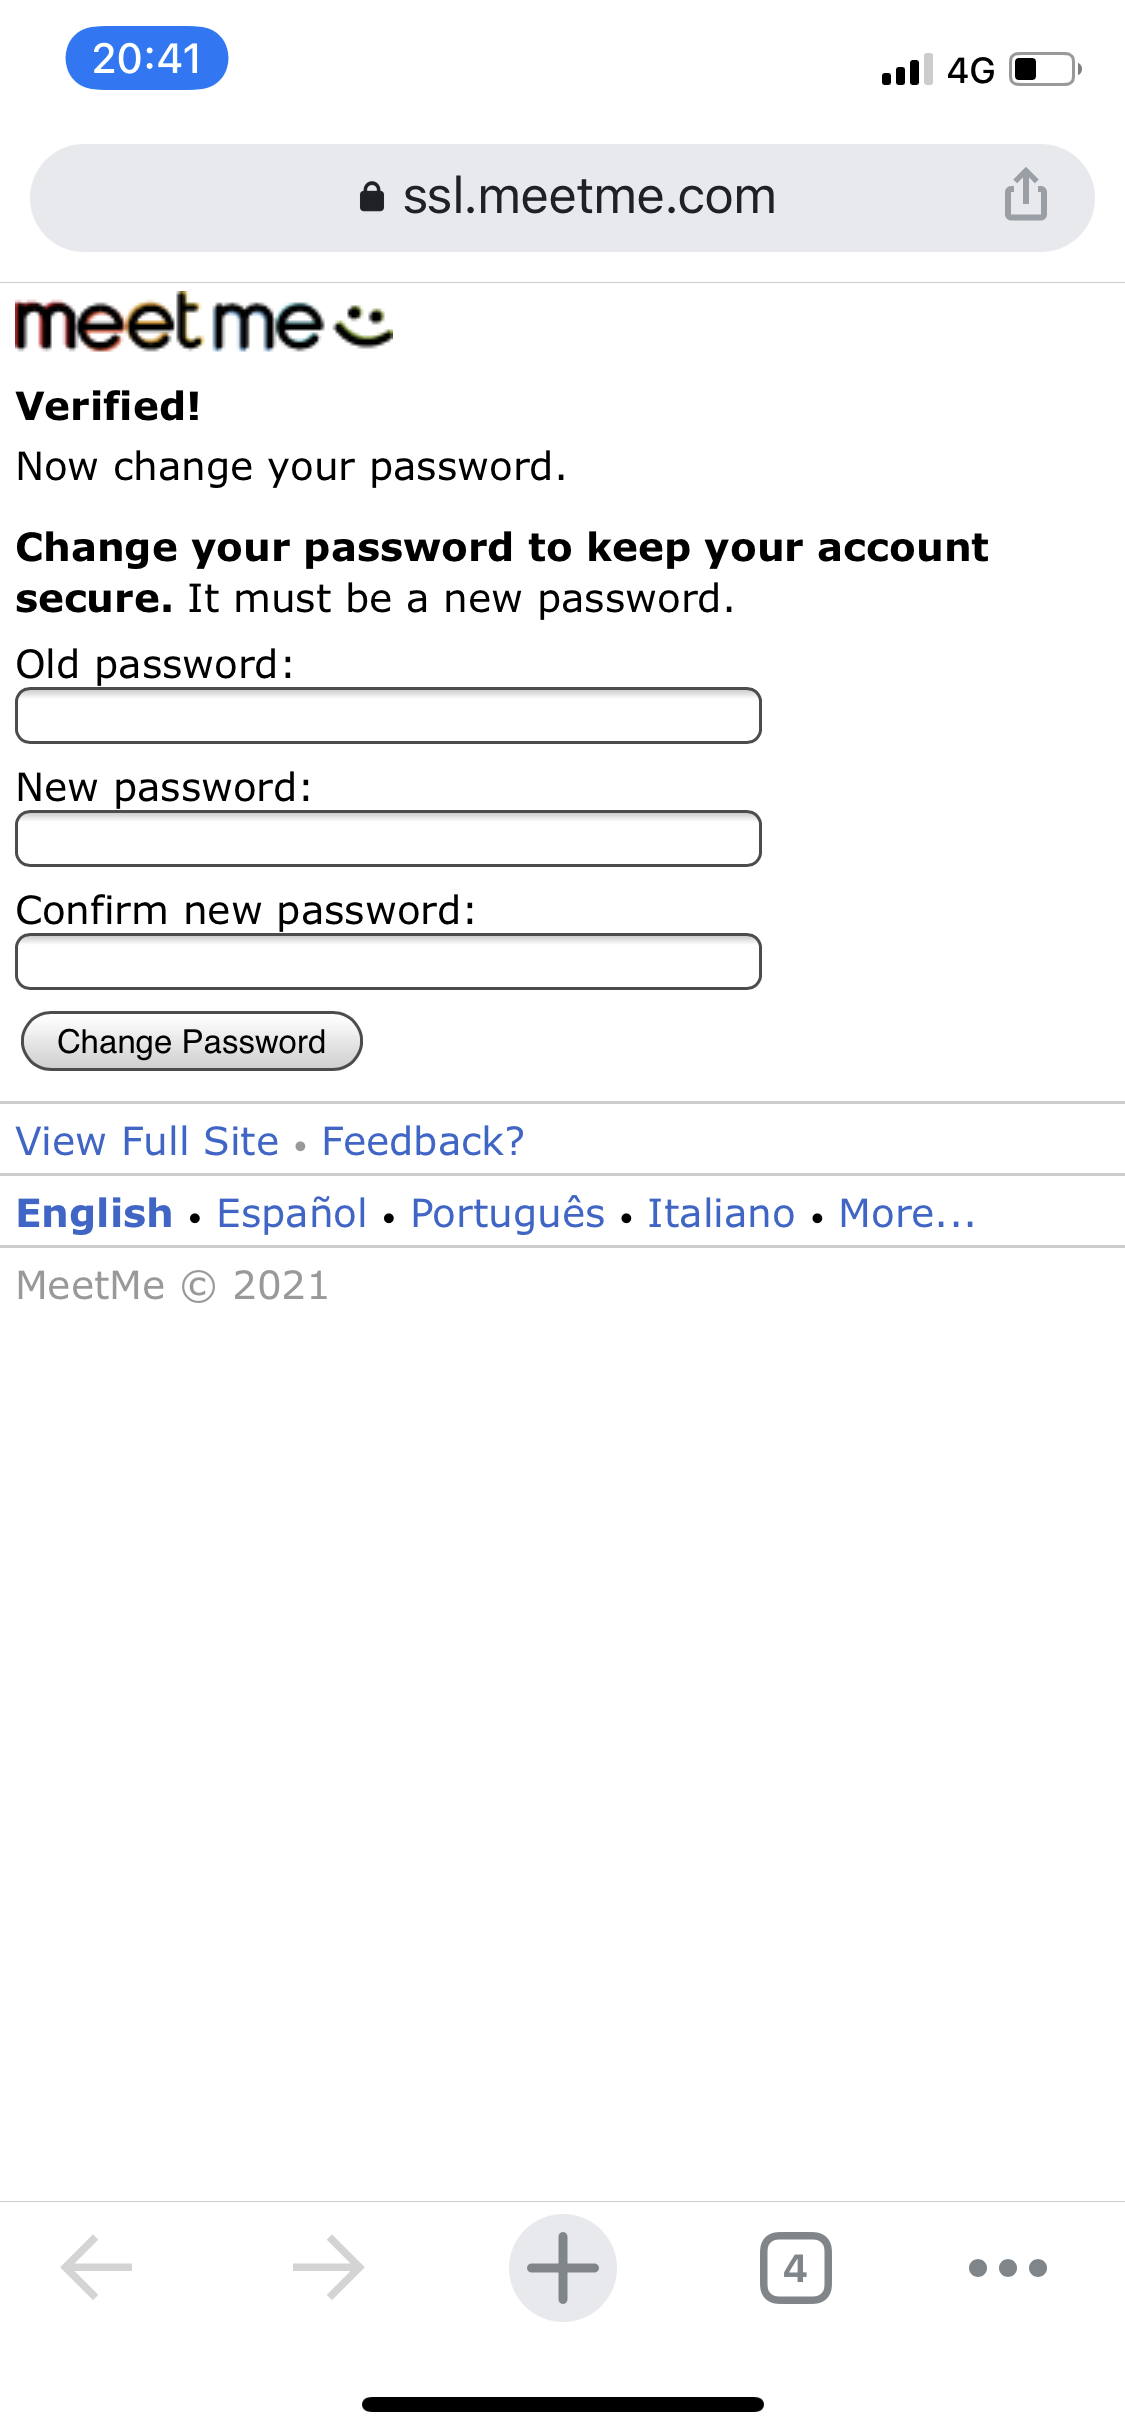Screen dimensions: 1125x2436
Task: Tap the browser back arrow
Action: click(x=97, y=2267)
